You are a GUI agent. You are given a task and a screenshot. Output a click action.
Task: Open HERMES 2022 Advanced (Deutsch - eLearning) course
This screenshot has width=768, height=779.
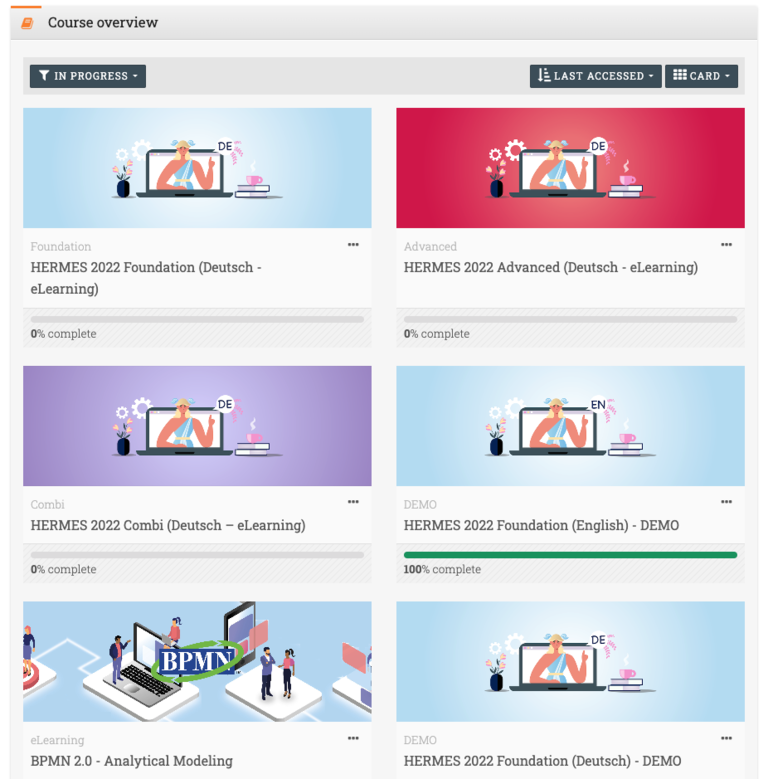pyautogui.click(x=550, y=267)
